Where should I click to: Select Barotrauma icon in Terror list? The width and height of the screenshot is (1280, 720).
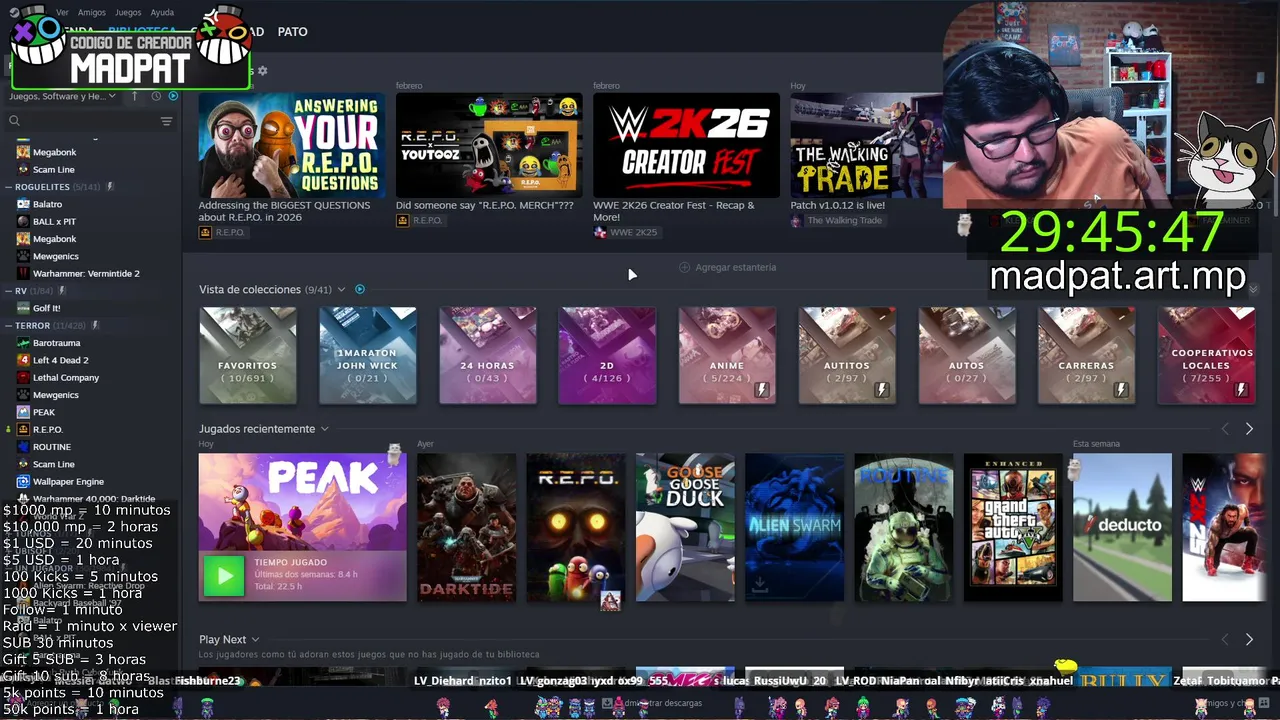point(23,343)
